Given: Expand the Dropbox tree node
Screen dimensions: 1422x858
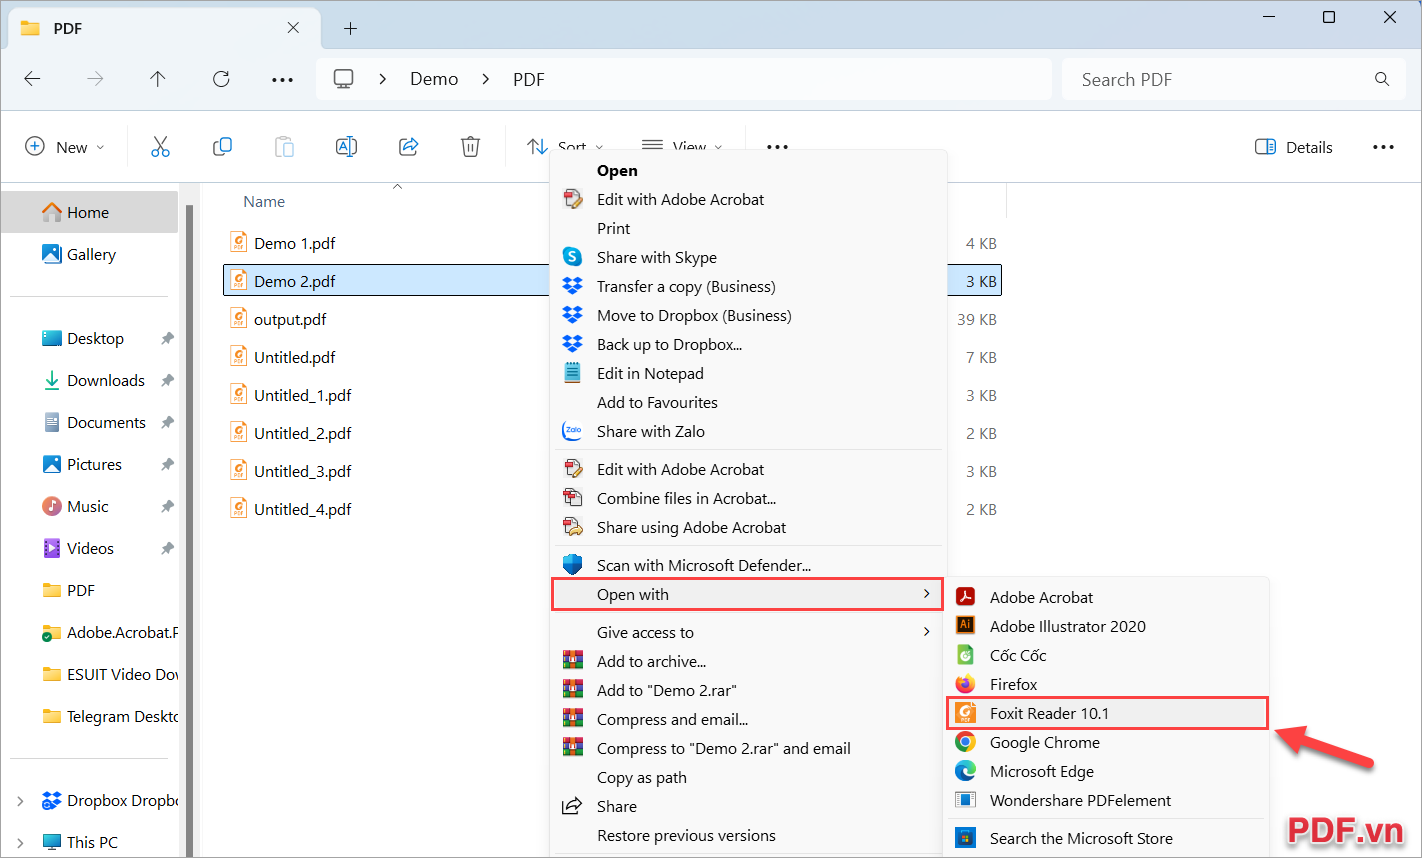Looking at the screenshot, I should pos(20,801).
